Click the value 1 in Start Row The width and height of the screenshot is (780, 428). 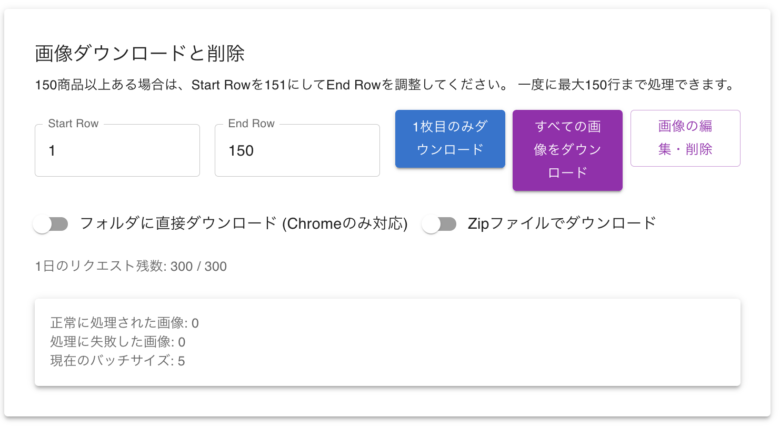52,151
